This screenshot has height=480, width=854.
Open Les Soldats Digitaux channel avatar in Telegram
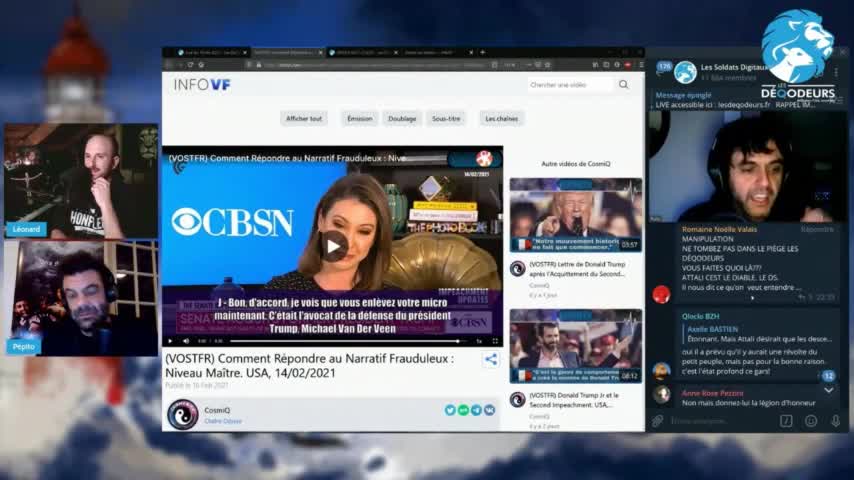[685, 72]
